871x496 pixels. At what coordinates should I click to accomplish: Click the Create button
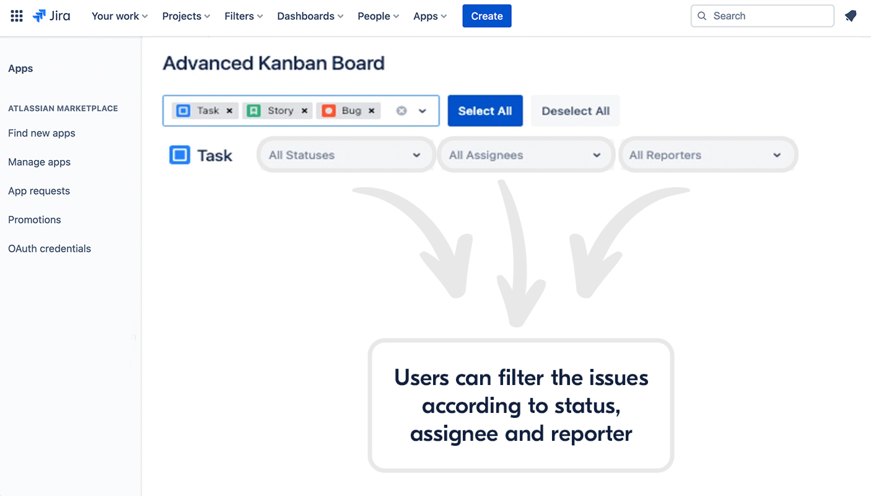[x=487, y=16]
